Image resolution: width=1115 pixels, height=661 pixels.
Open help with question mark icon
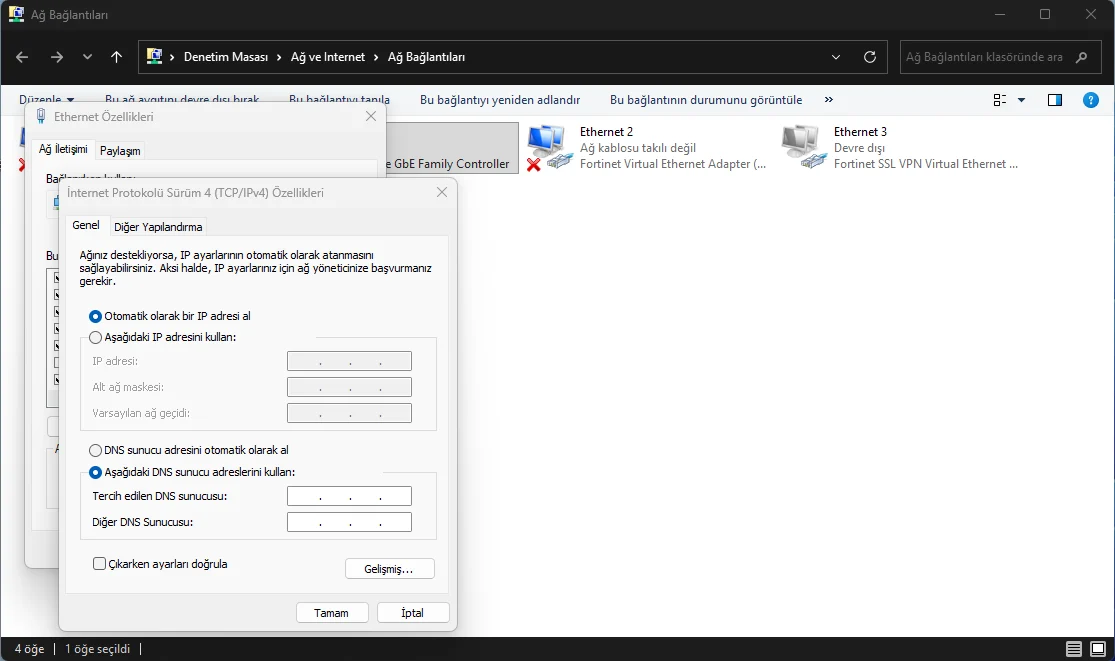point(1090,100)
